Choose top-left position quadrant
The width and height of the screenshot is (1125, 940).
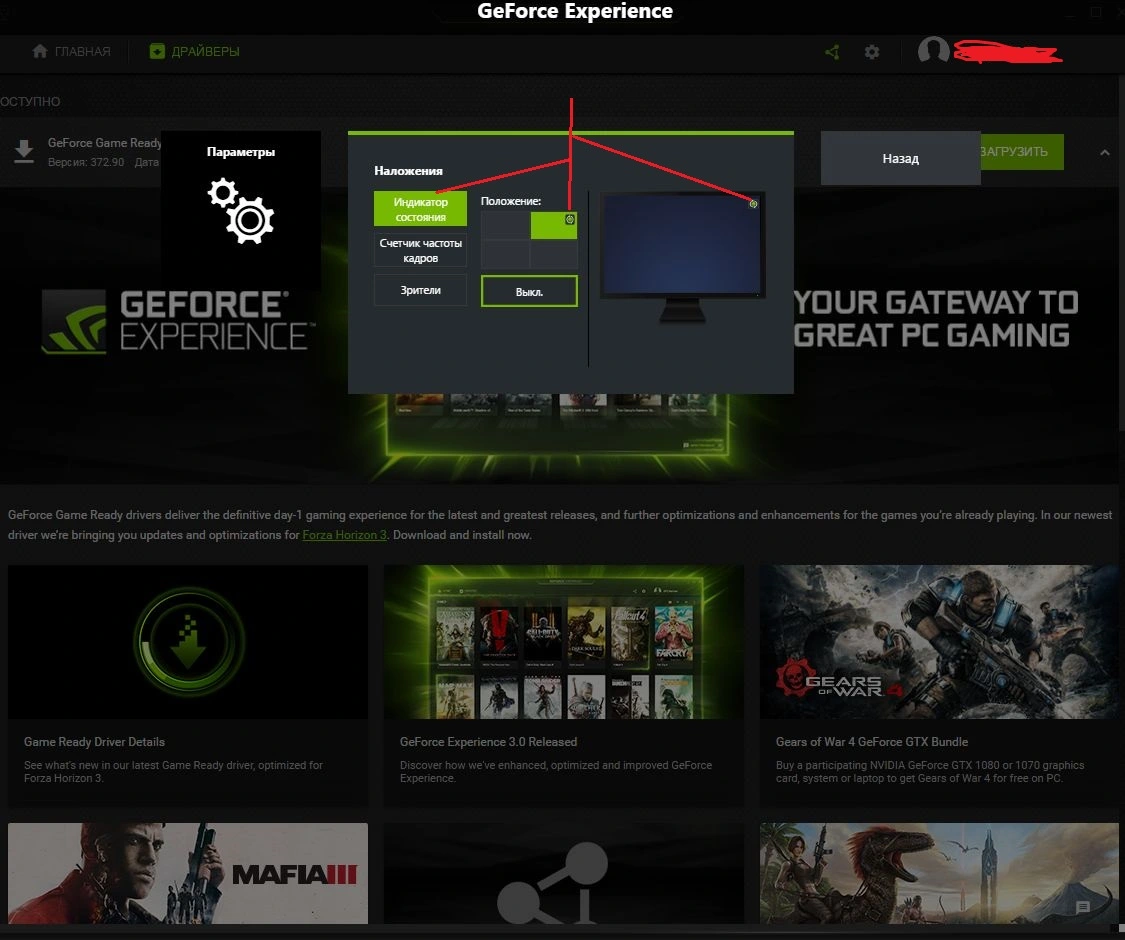pos(505,225)
